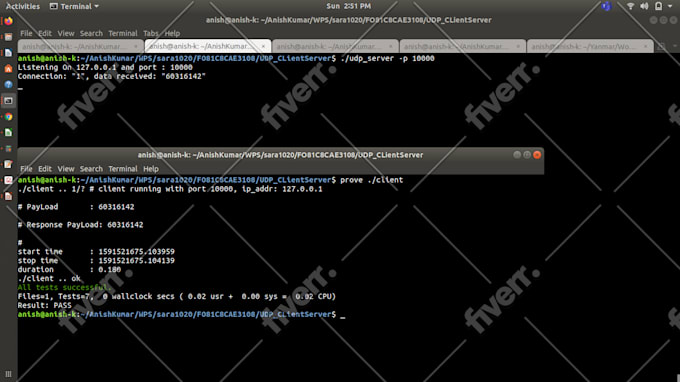
Task: Click the 'Result: PASS' line
Action: click(44, 305)
